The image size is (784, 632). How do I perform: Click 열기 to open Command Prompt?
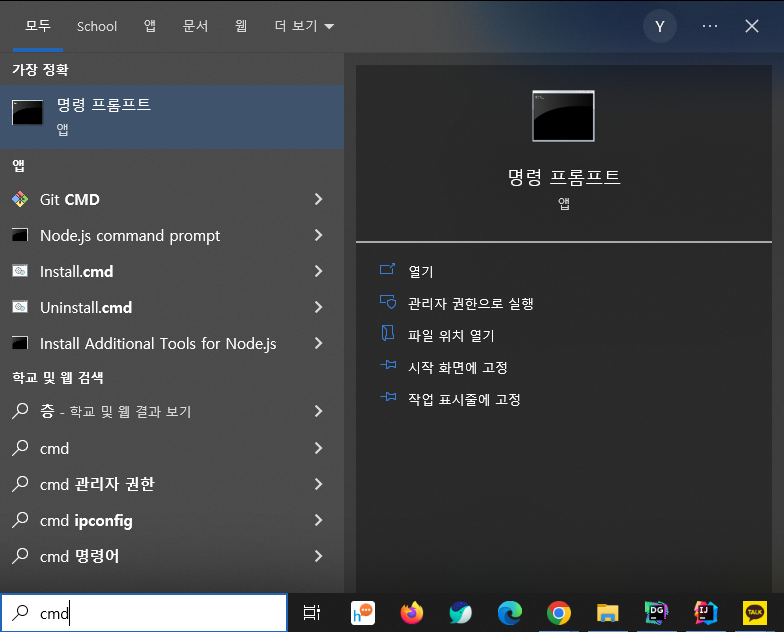420,271
